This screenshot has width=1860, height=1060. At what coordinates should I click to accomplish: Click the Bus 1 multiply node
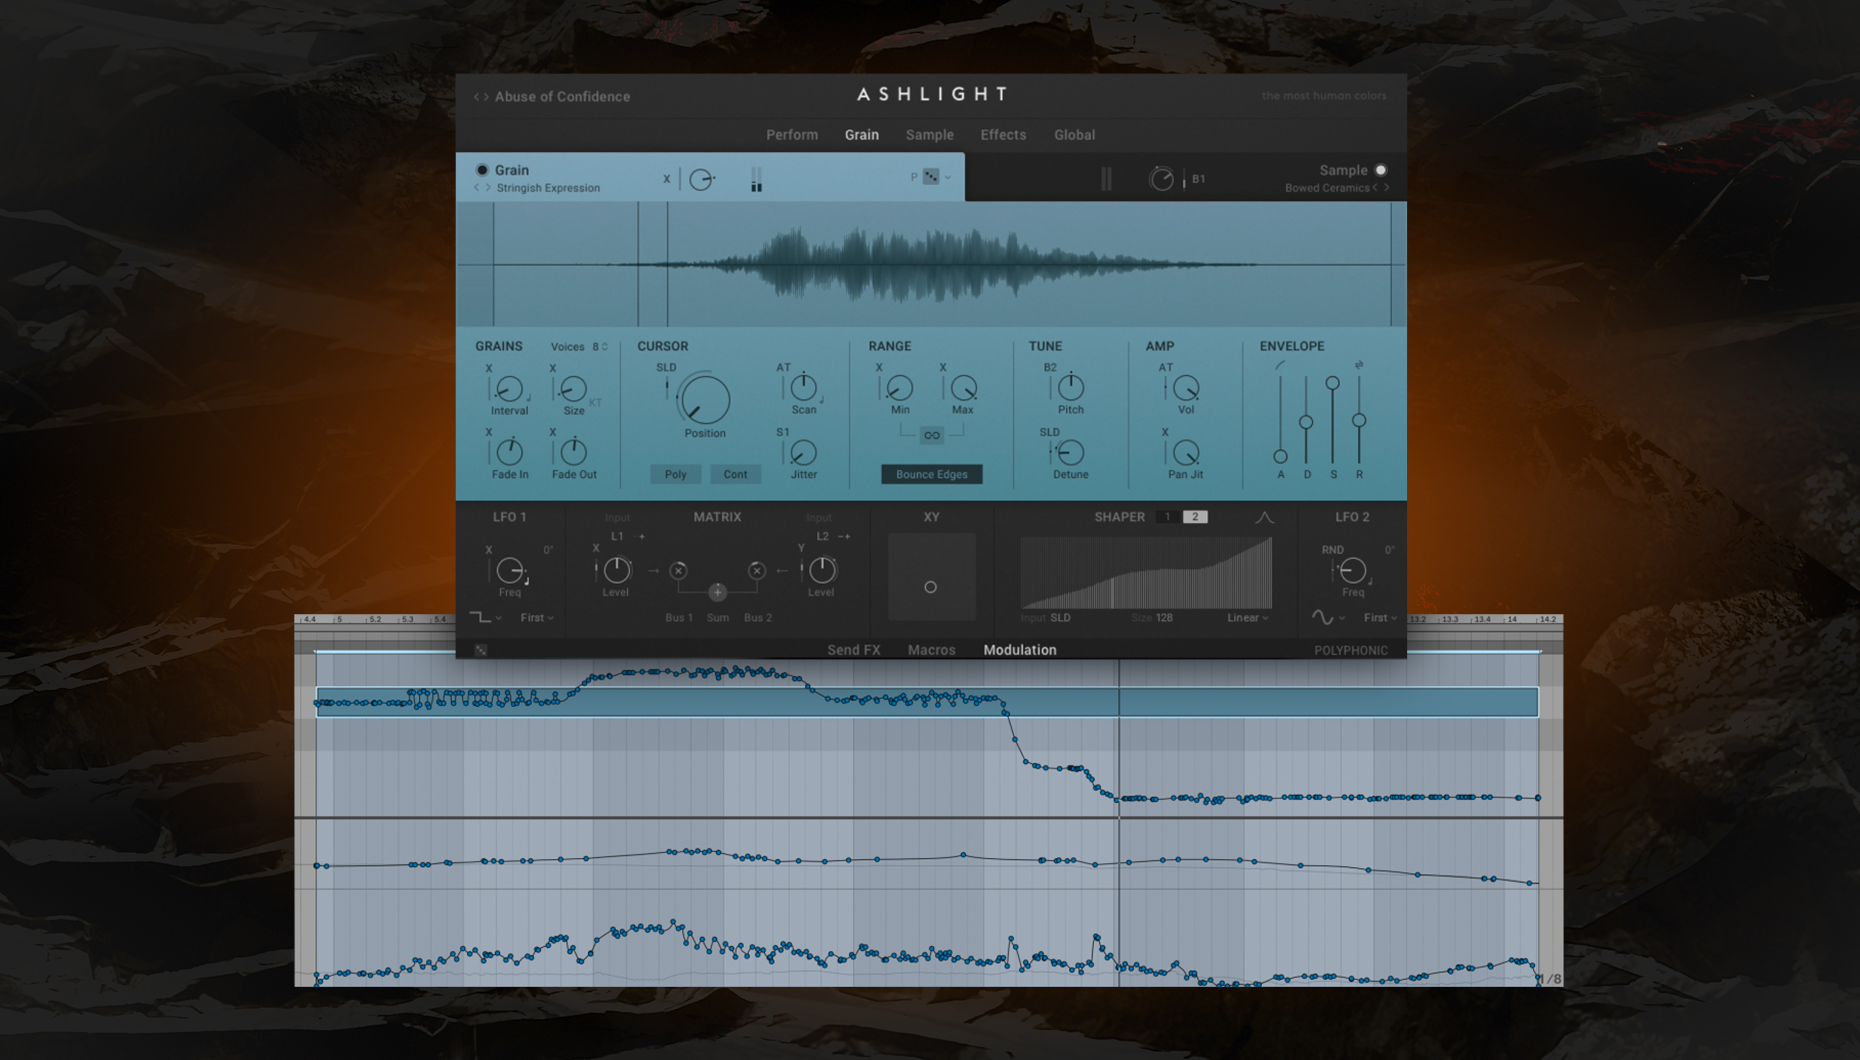(x=678, y=570)
